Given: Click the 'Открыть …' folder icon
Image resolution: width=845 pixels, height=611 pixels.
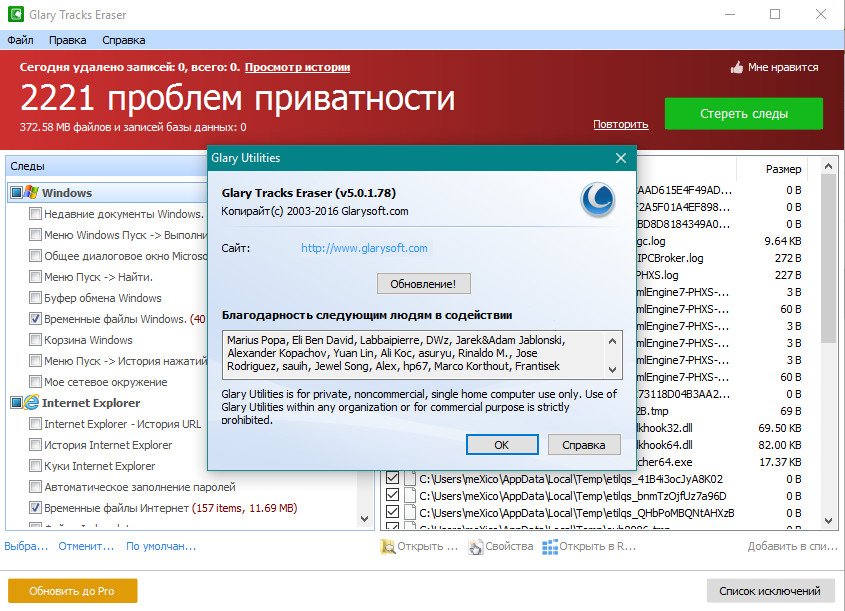Looking at the screenshot, I should coord(387,546).
